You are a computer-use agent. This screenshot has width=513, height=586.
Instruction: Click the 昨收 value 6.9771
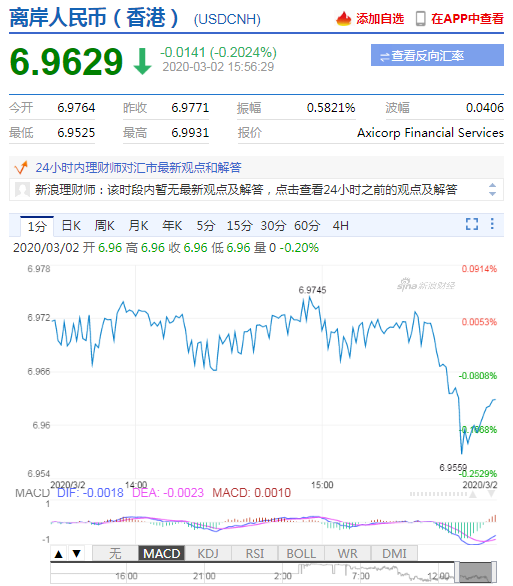point(190,108)
